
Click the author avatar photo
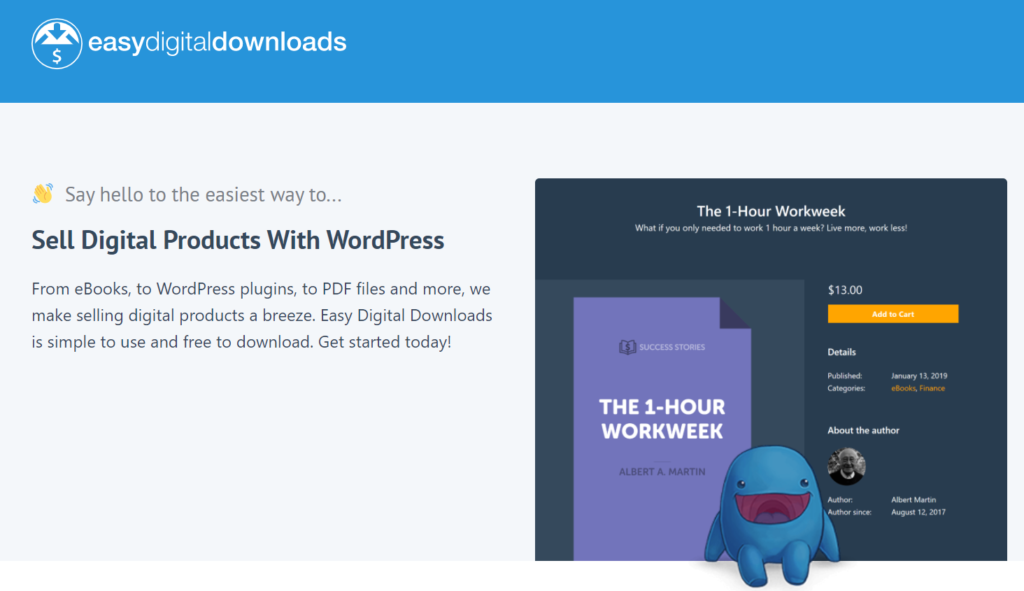[846, 466]
